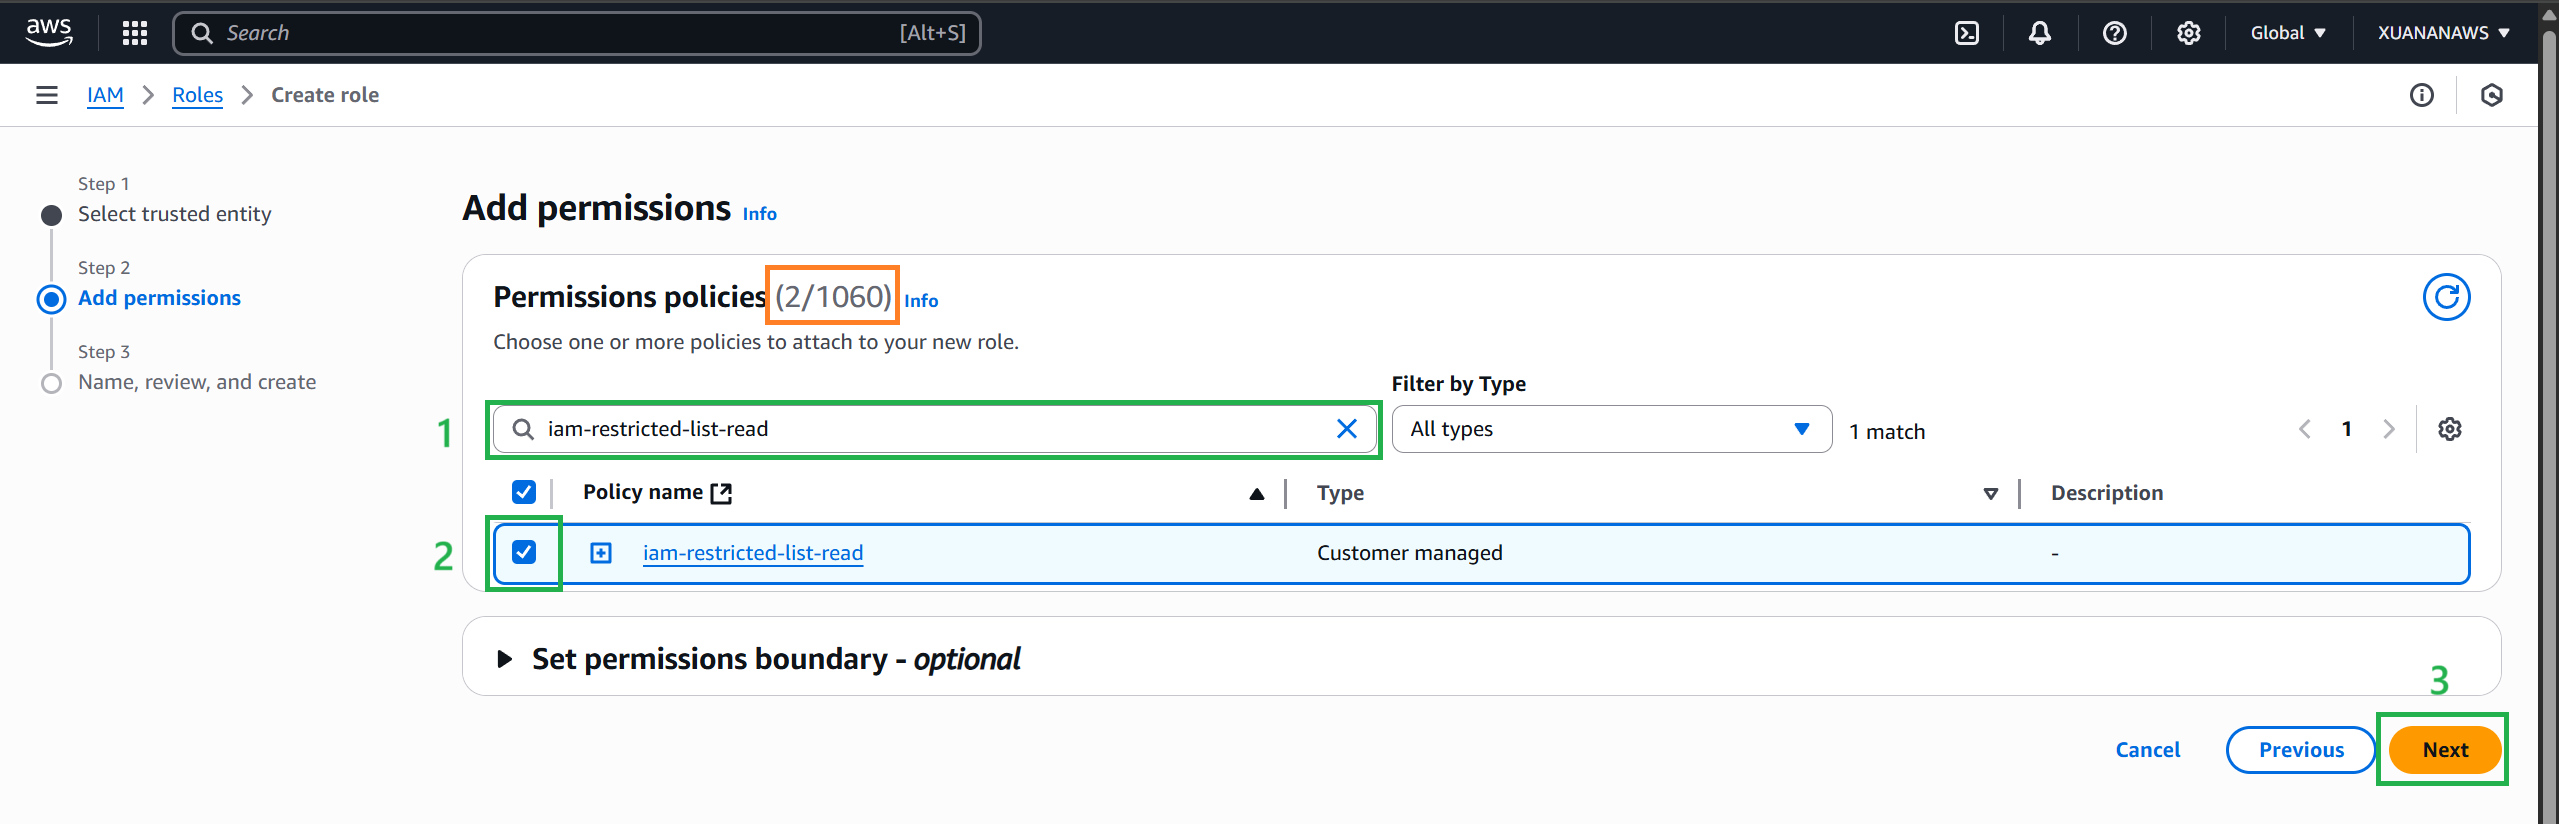Open the notifications bell
The height and width of the screenshot is (824, 2559).
click(2039, 33)
